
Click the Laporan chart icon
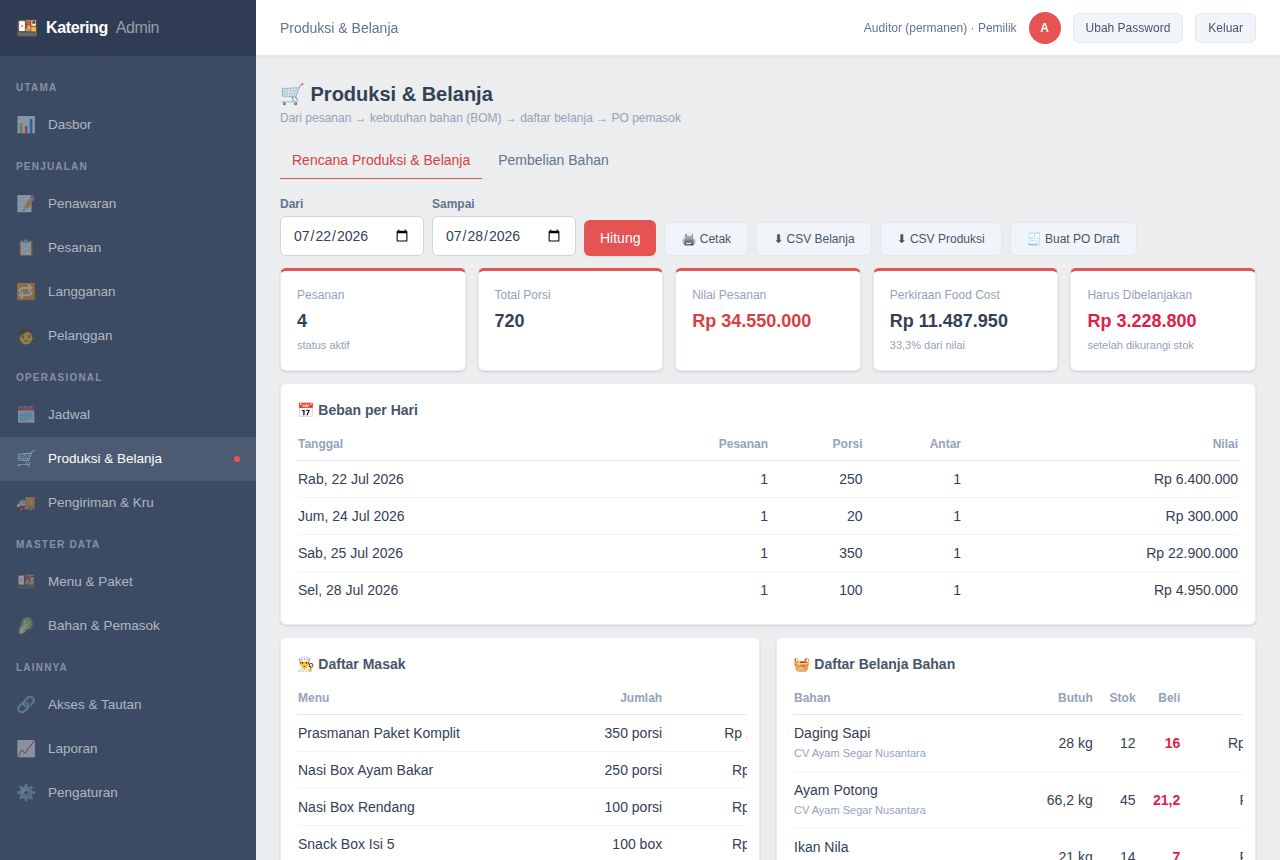26,749
